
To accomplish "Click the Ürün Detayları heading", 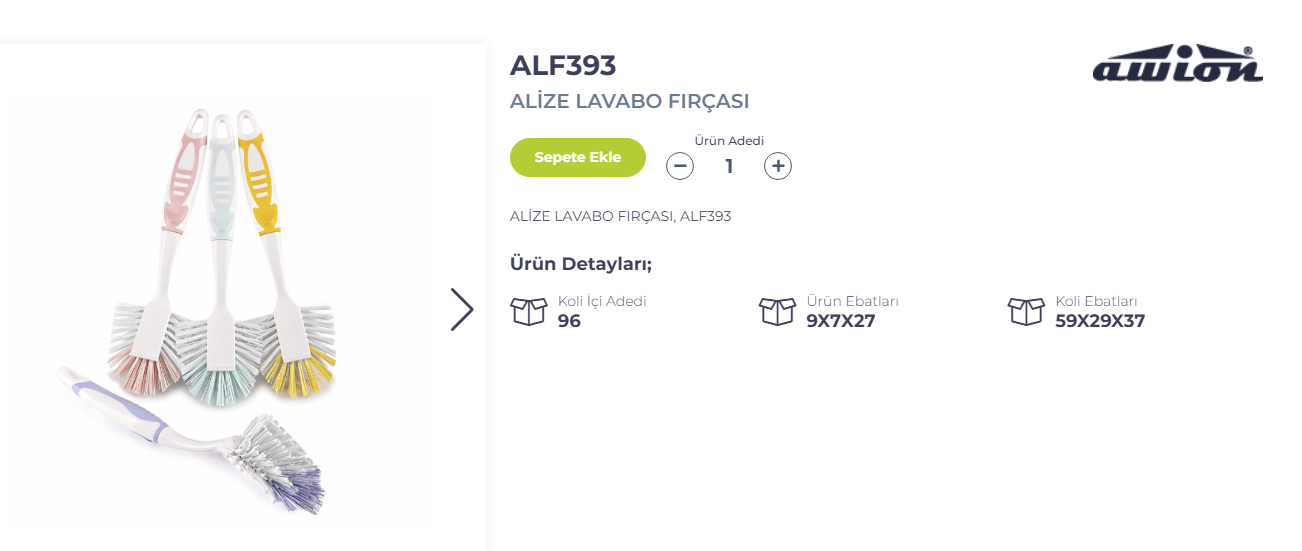I will (581, 264).
